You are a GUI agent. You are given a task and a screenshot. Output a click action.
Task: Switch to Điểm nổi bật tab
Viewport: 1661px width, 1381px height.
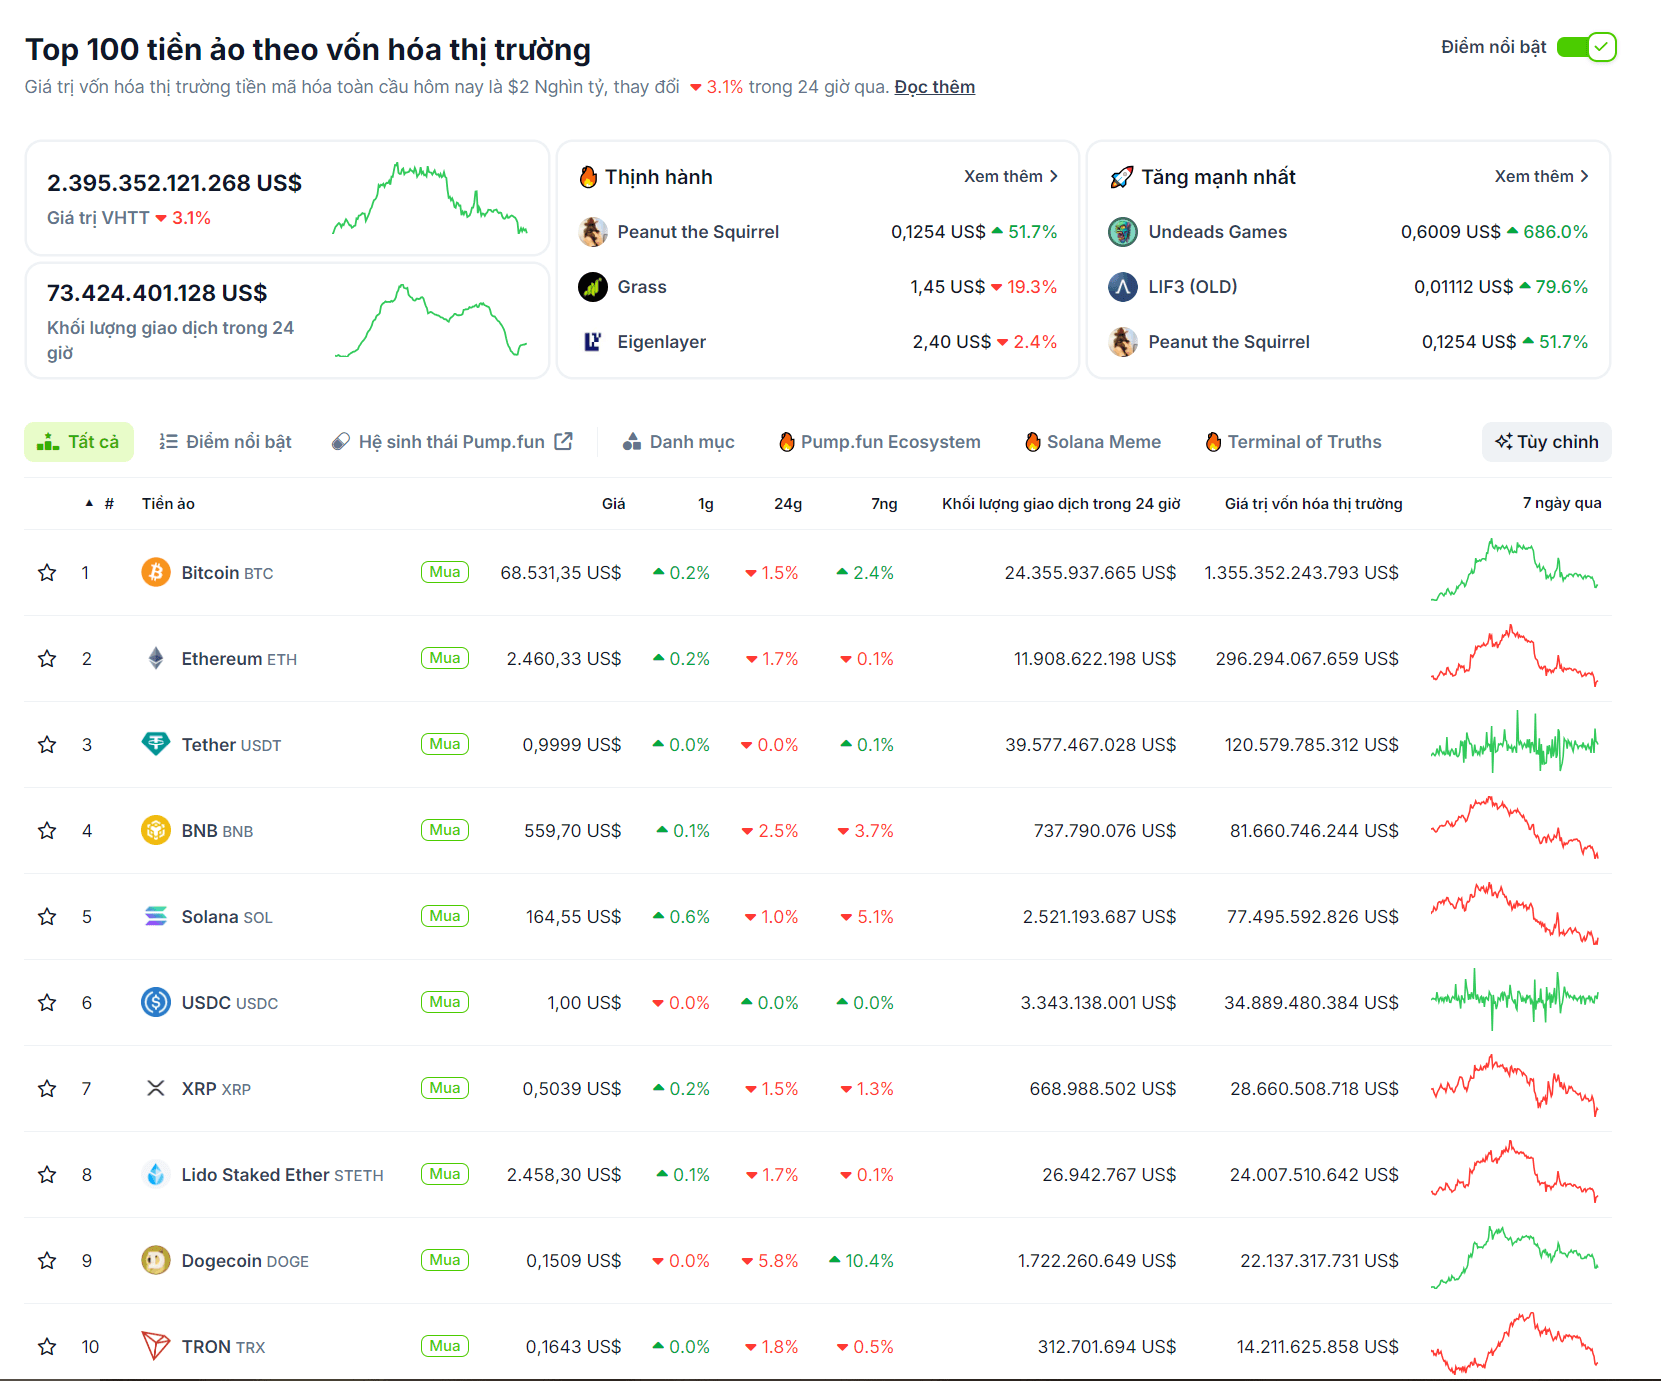click(226, 442)
